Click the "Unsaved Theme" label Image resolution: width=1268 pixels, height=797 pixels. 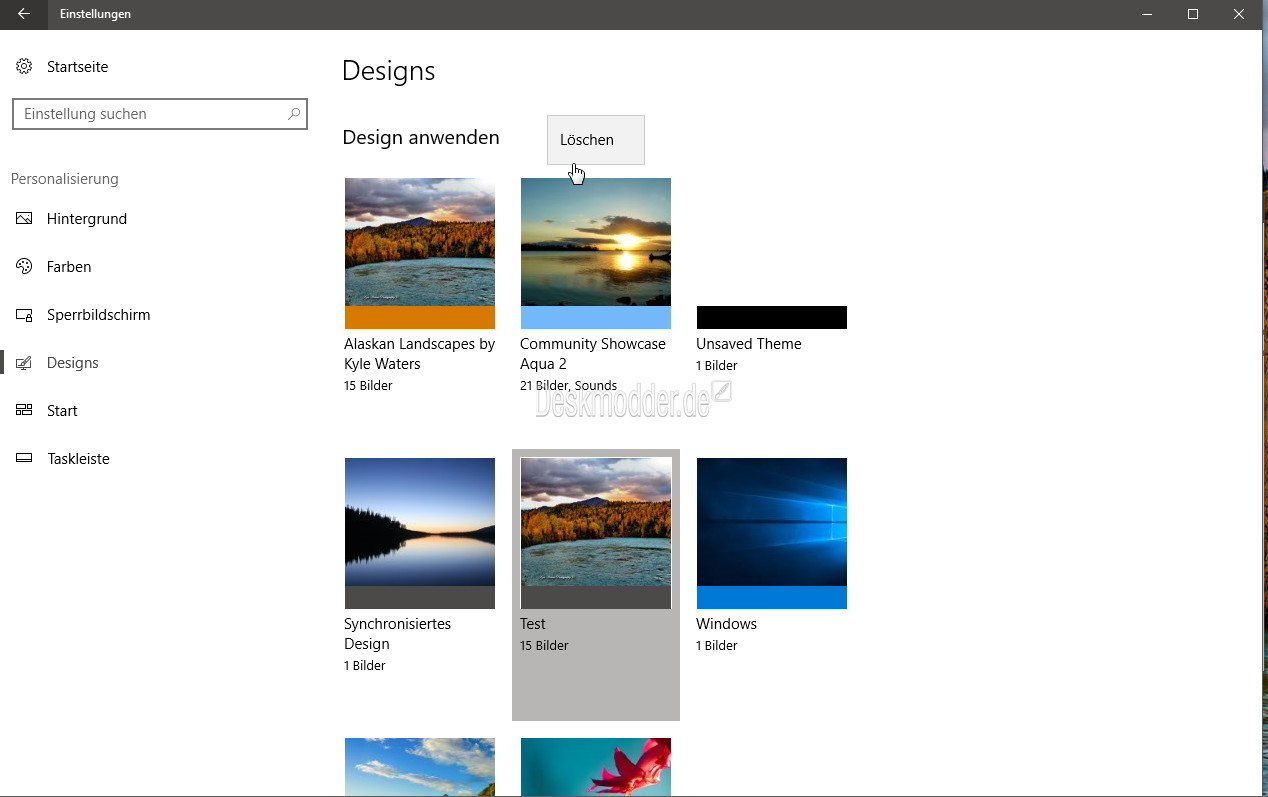point(749,344)
